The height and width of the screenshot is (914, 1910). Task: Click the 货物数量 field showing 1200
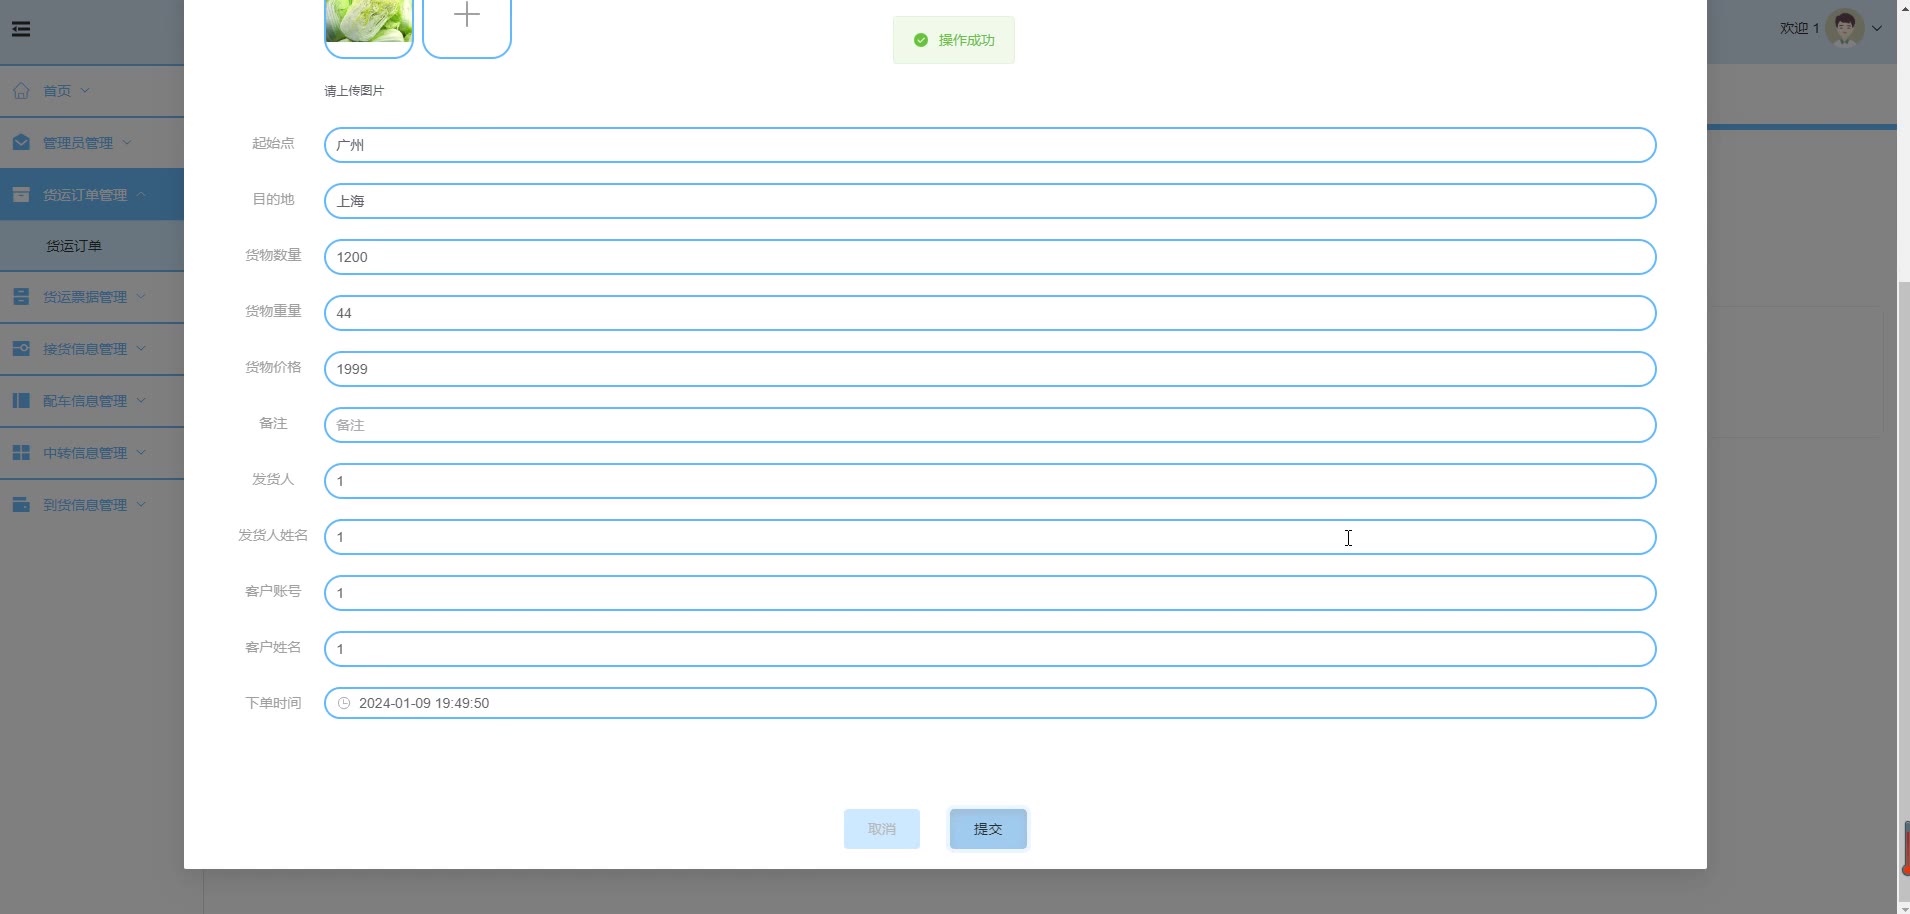990,257
